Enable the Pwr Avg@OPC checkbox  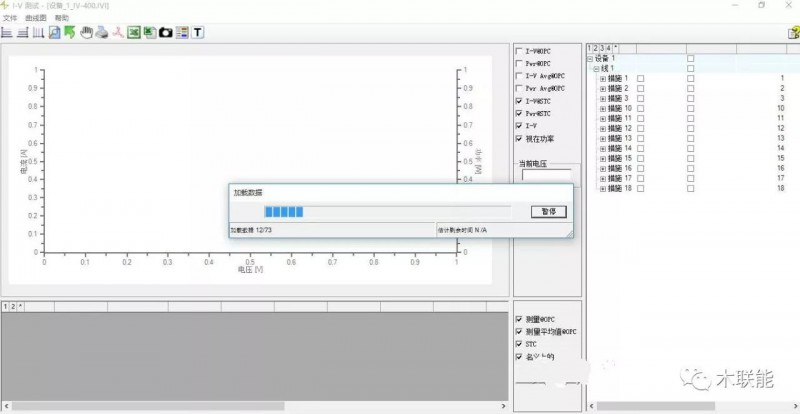click(x=519, y=88)
